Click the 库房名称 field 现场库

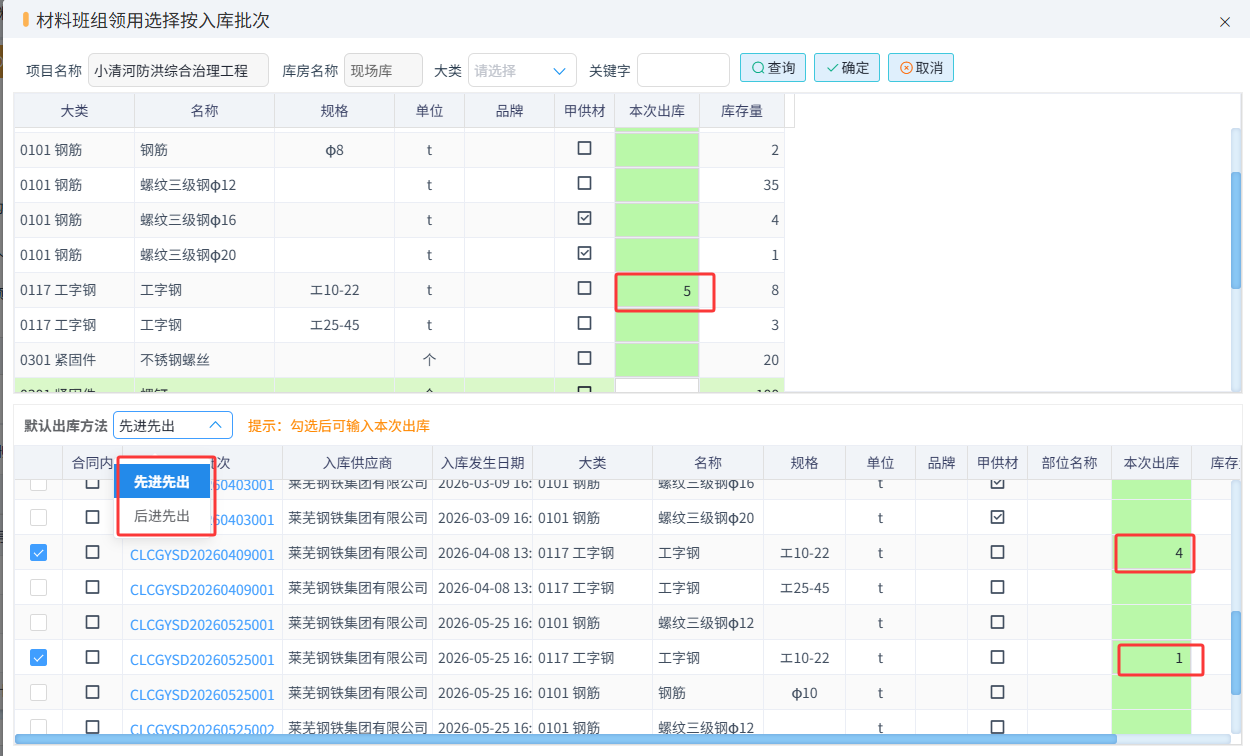383,71
